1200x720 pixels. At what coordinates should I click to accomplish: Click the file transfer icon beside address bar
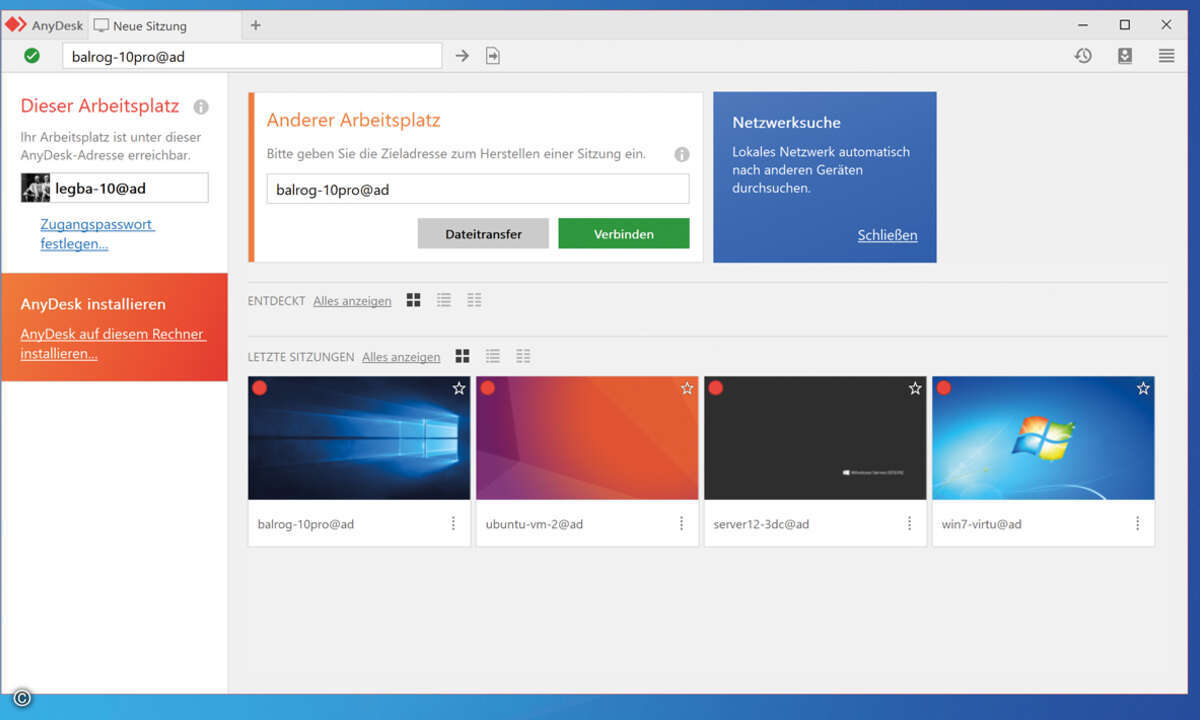click(x=493, y=56)
